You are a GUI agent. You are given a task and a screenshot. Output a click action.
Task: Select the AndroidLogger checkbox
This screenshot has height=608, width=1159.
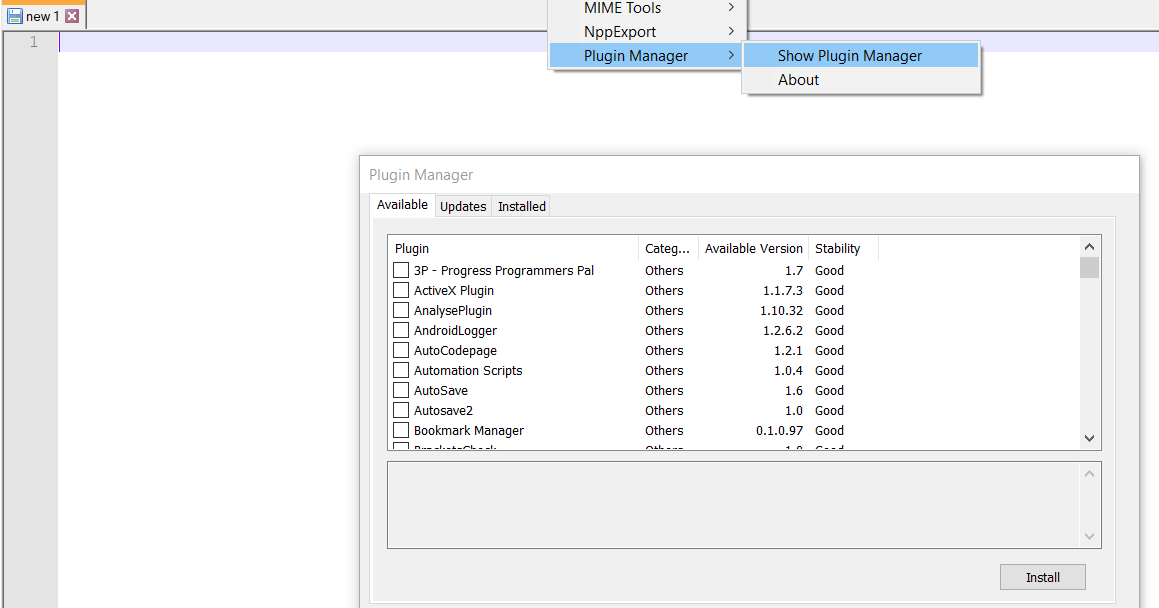click(401, 330)
